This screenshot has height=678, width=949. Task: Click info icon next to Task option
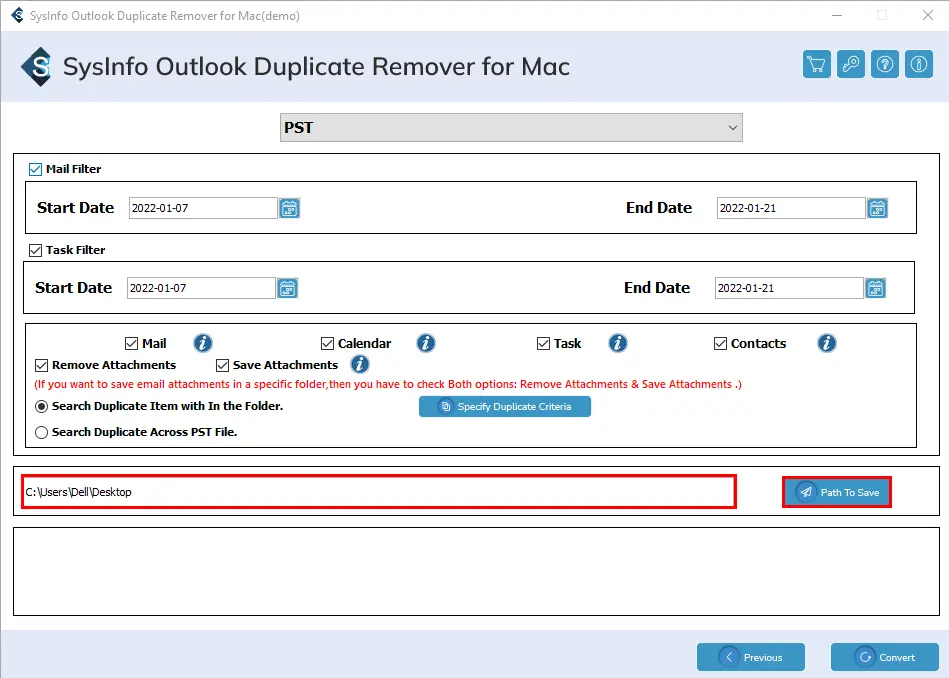click(x=617, y=343)
